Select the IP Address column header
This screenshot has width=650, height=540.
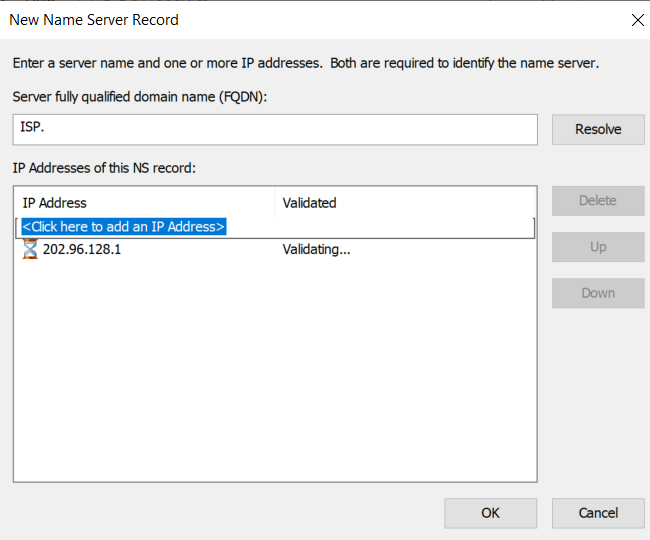point(144,203)
